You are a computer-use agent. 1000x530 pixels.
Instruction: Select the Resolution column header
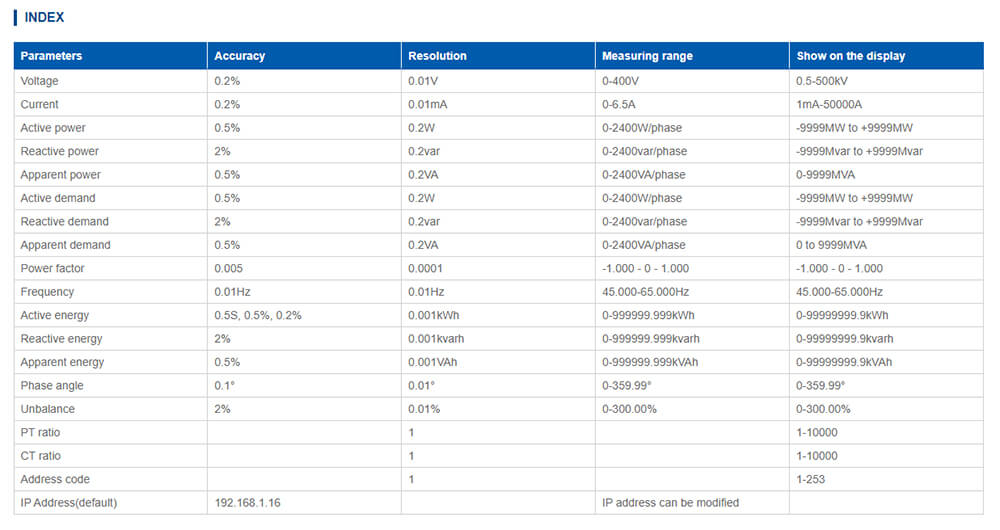(x=437, y=56)
